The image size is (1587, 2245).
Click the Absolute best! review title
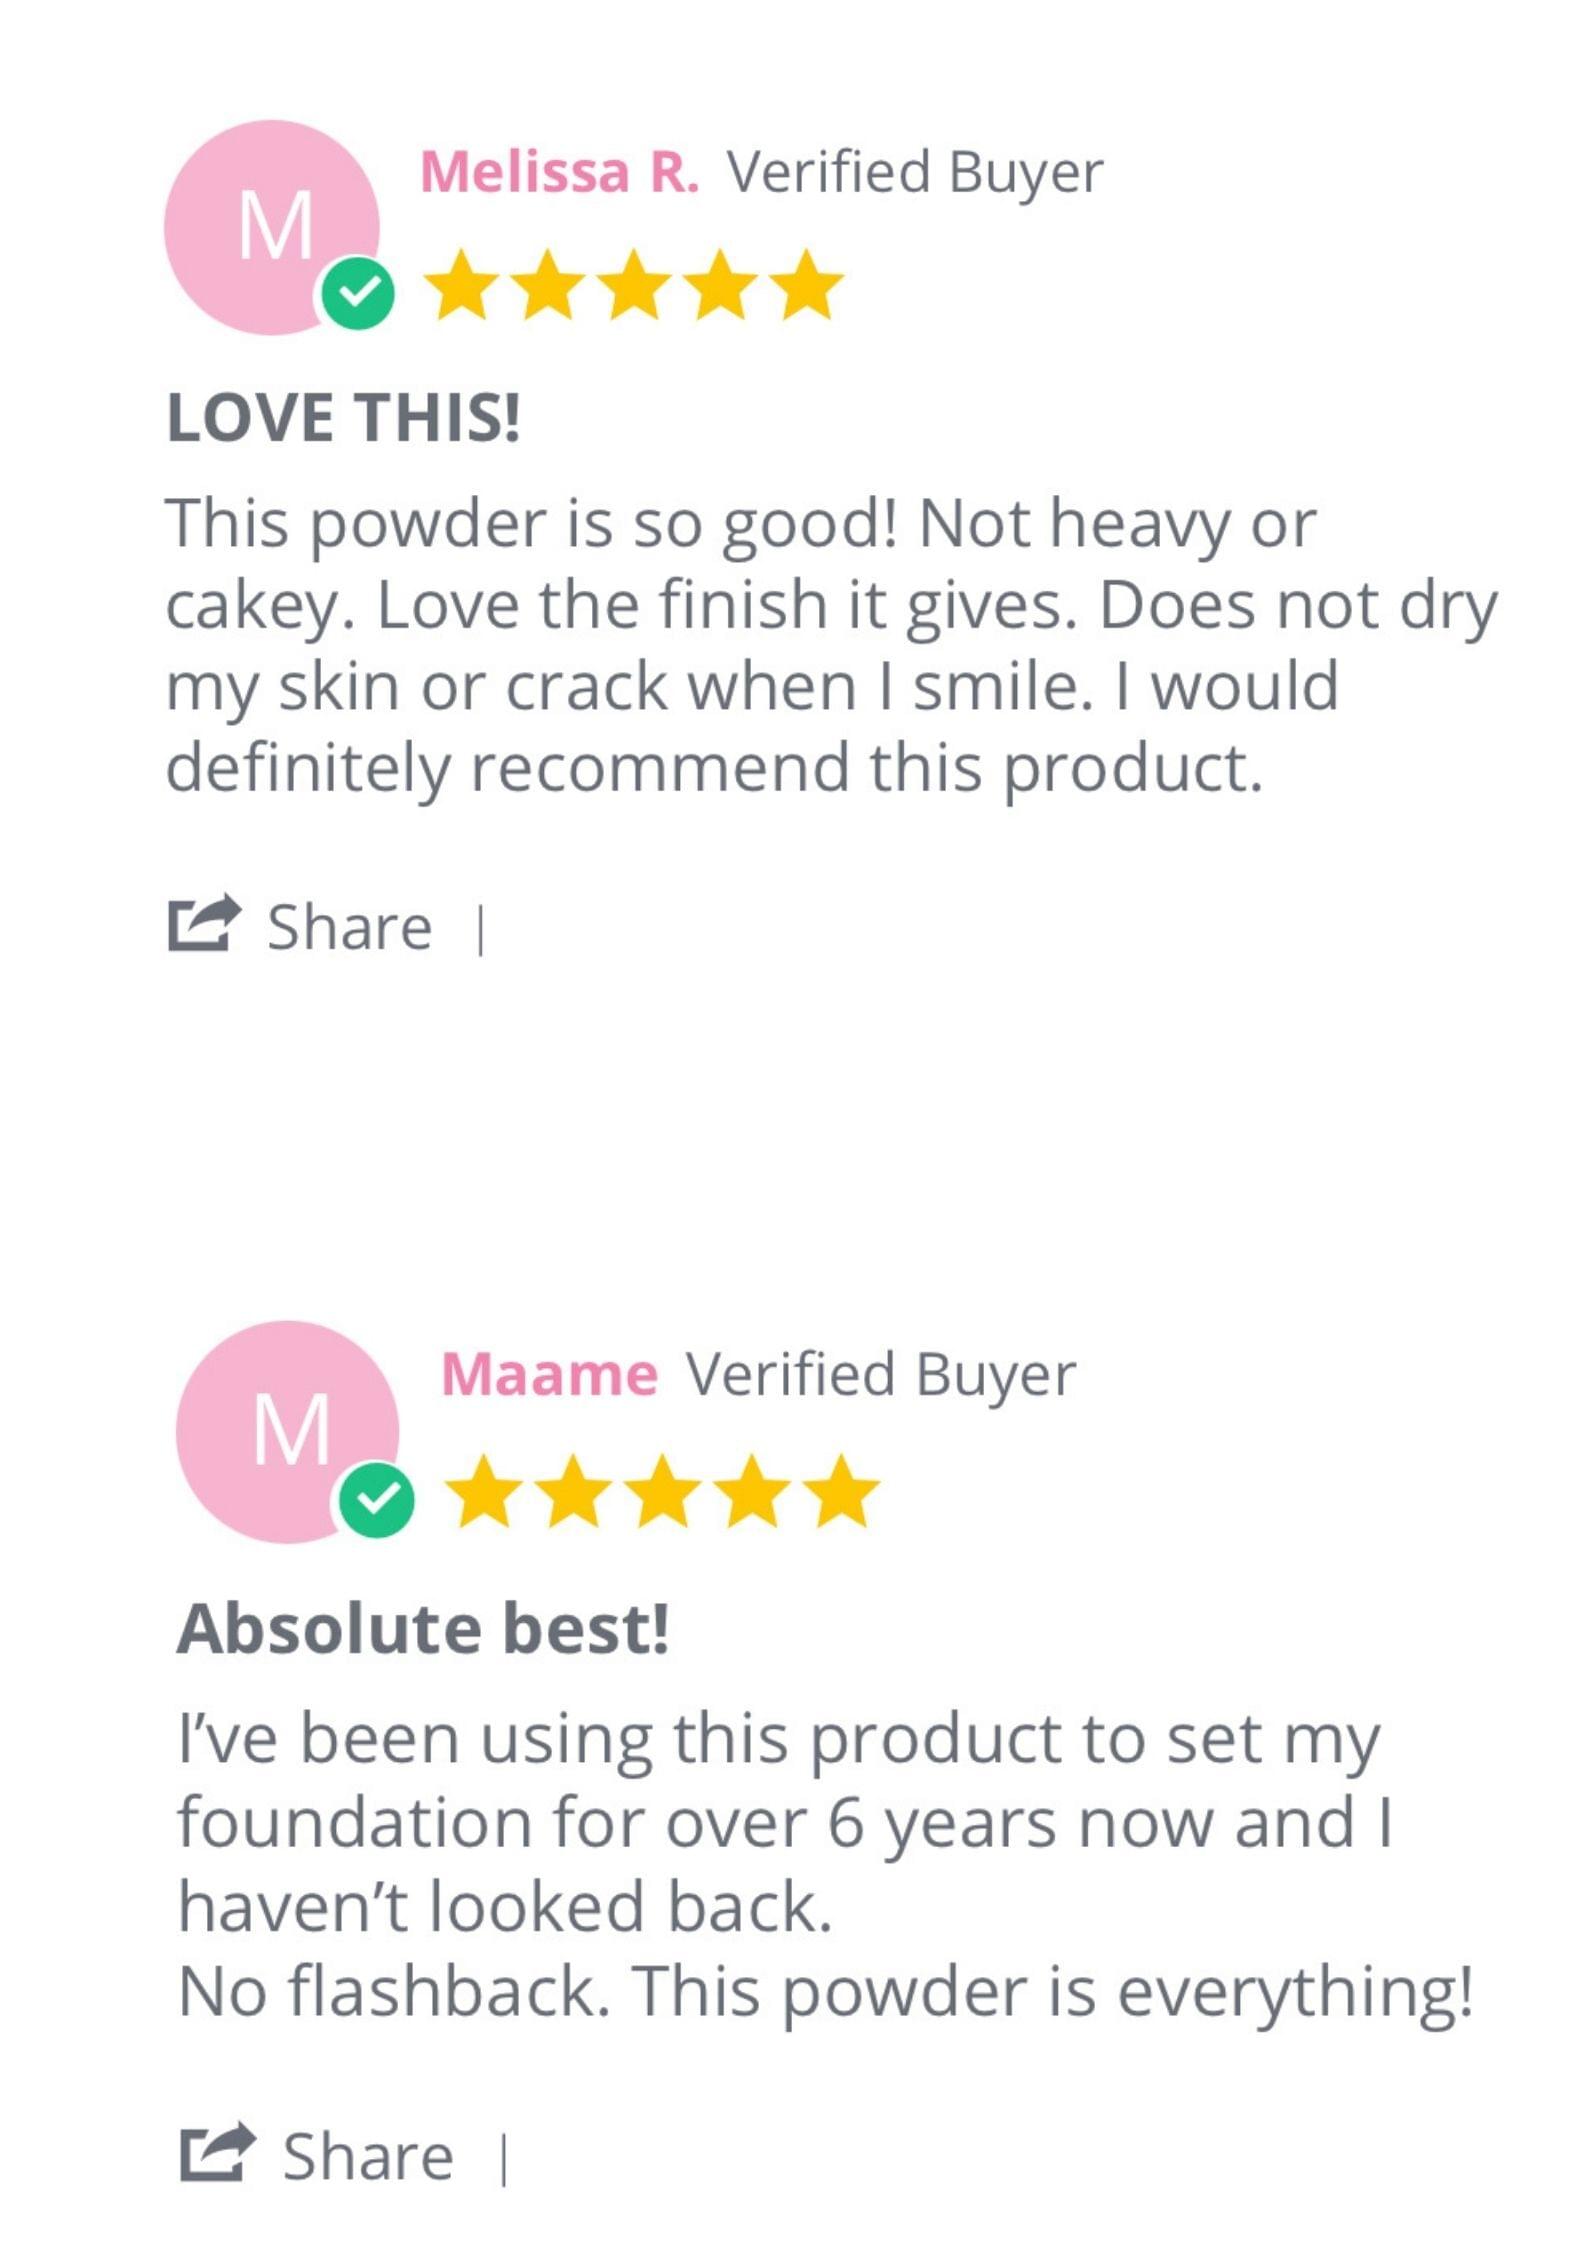click(x=422, y=1629)
